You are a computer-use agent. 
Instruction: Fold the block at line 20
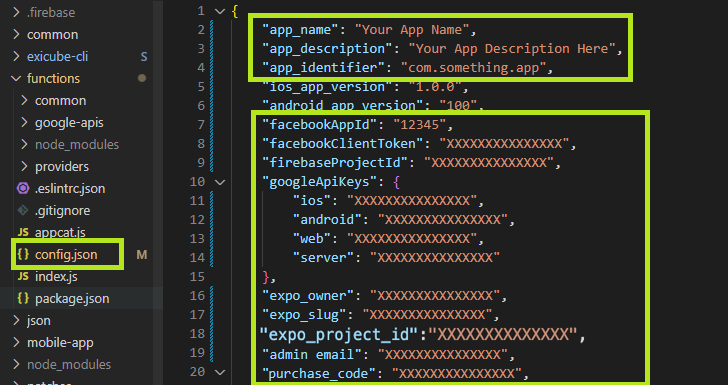tap(220, 372)
